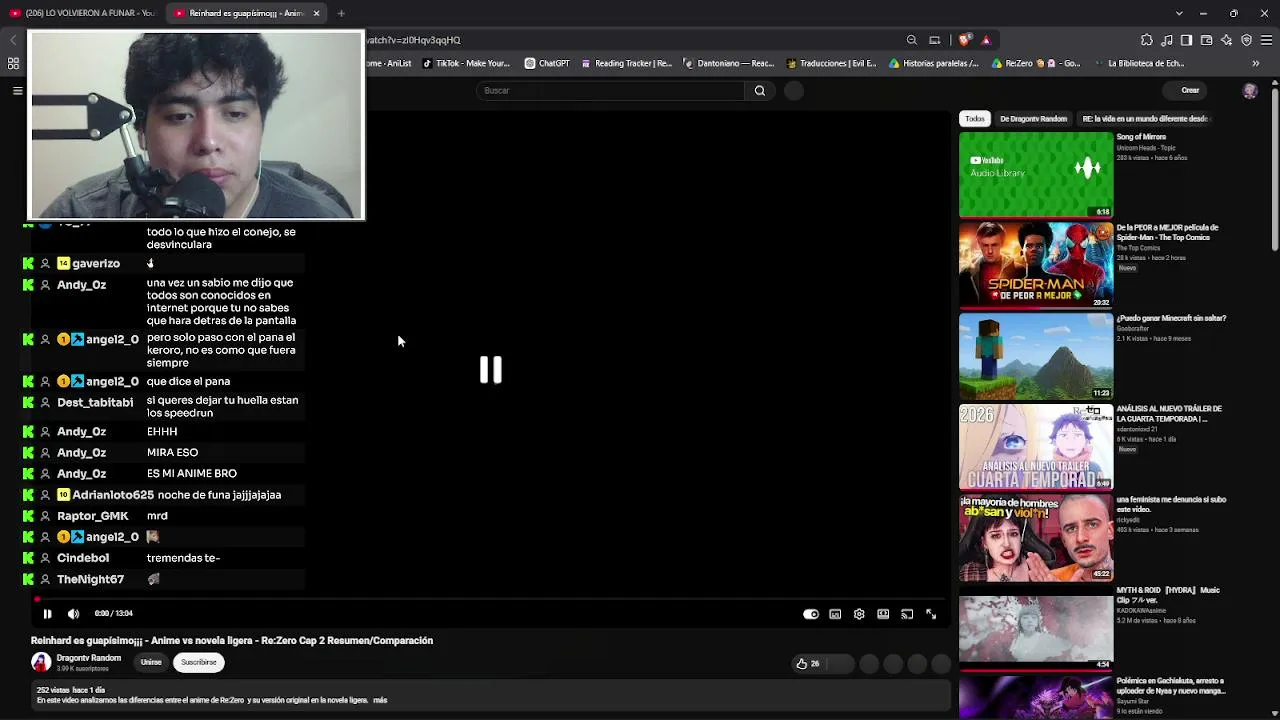Open the Gachiakuta polémica video thumbnail
Viewport: 1280px width, 720px height.
1036,698
